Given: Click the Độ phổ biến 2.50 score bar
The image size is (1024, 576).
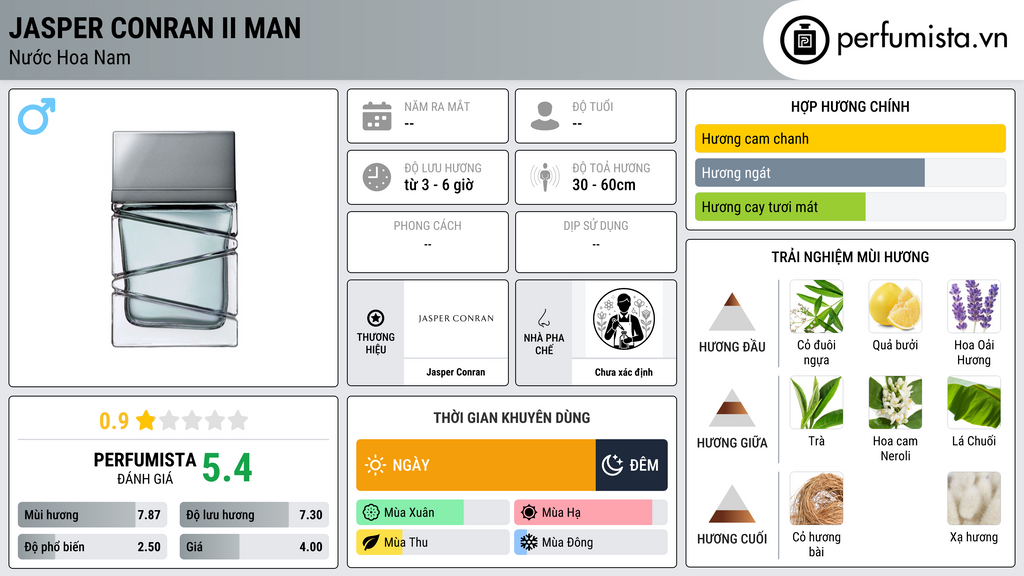Looking at the screenshot, I should click(92, 547).
